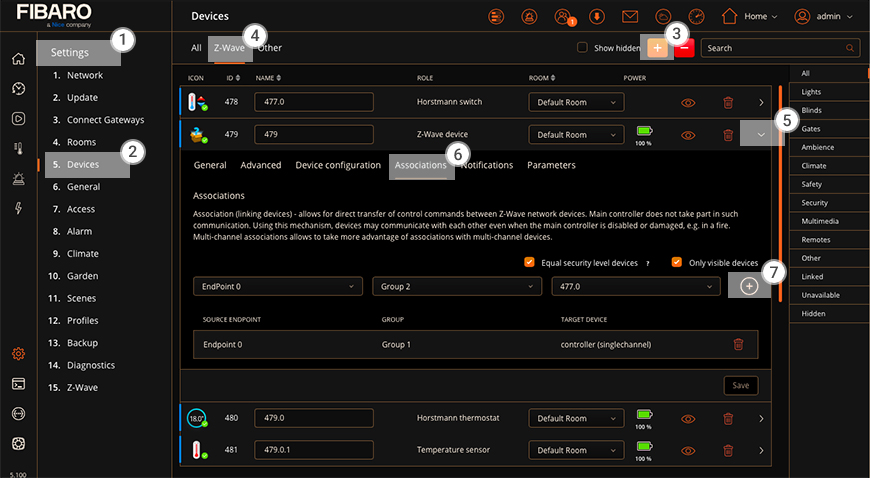Delete the association to controller (singlechannel)
The image size is (870, 478).
[x=738, y=344]
